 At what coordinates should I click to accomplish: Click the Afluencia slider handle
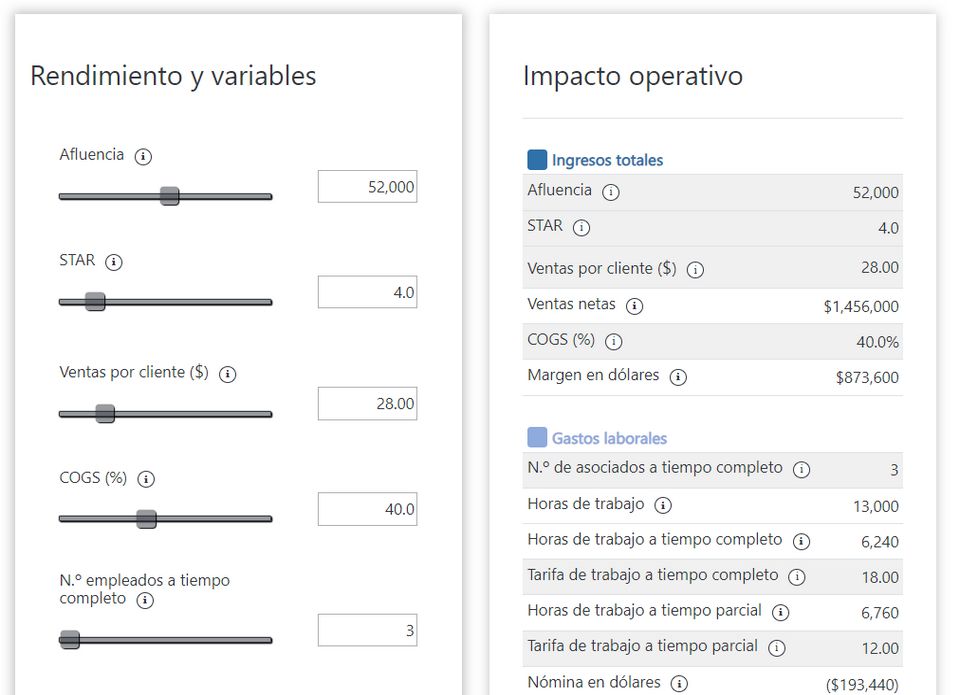pyautogui.click(x=170, y=196)
